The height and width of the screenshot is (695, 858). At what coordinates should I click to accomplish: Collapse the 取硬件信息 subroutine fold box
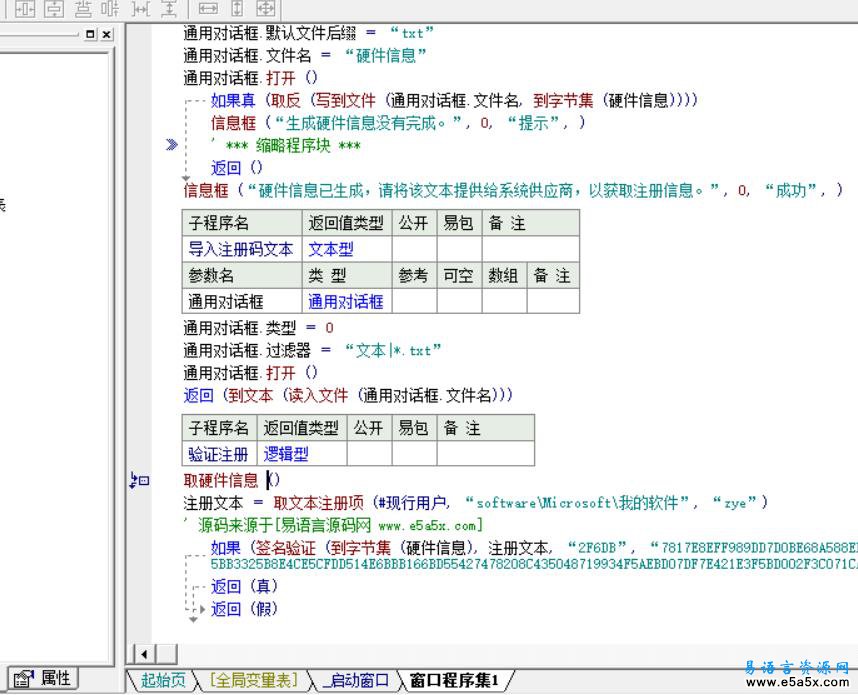143,481
